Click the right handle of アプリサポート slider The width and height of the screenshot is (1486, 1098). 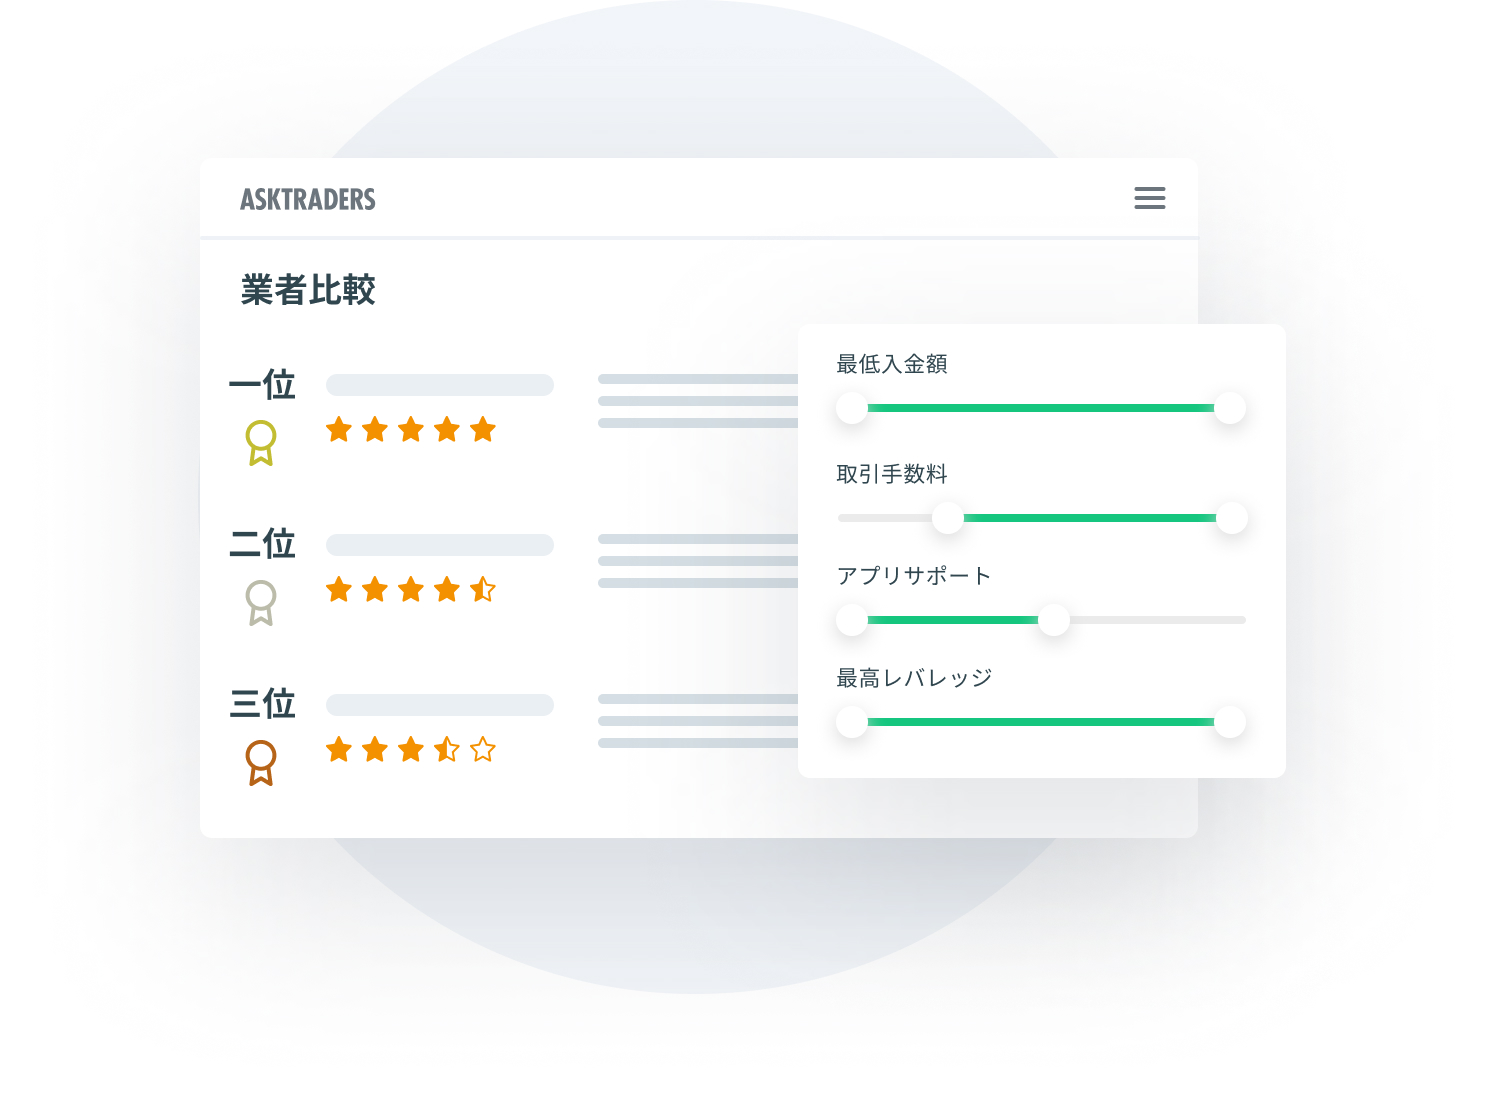1054,620
